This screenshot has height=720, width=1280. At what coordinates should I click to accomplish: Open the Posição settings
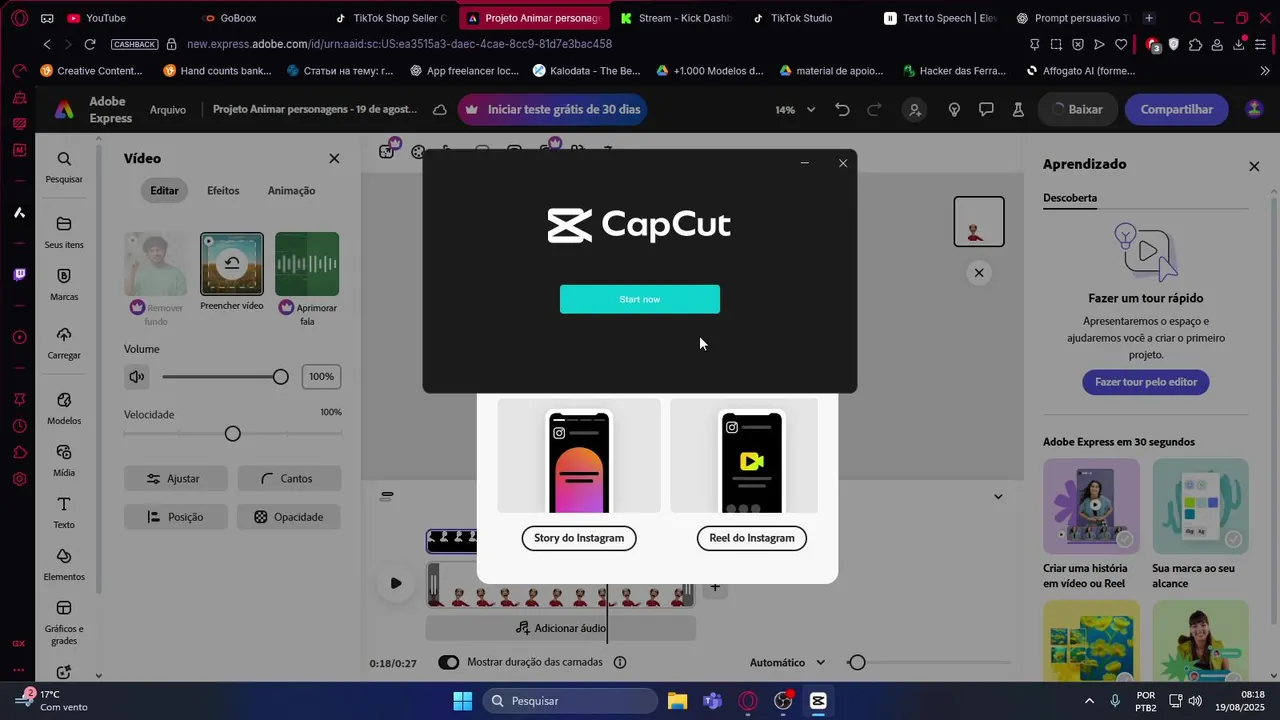click(176, 517)
